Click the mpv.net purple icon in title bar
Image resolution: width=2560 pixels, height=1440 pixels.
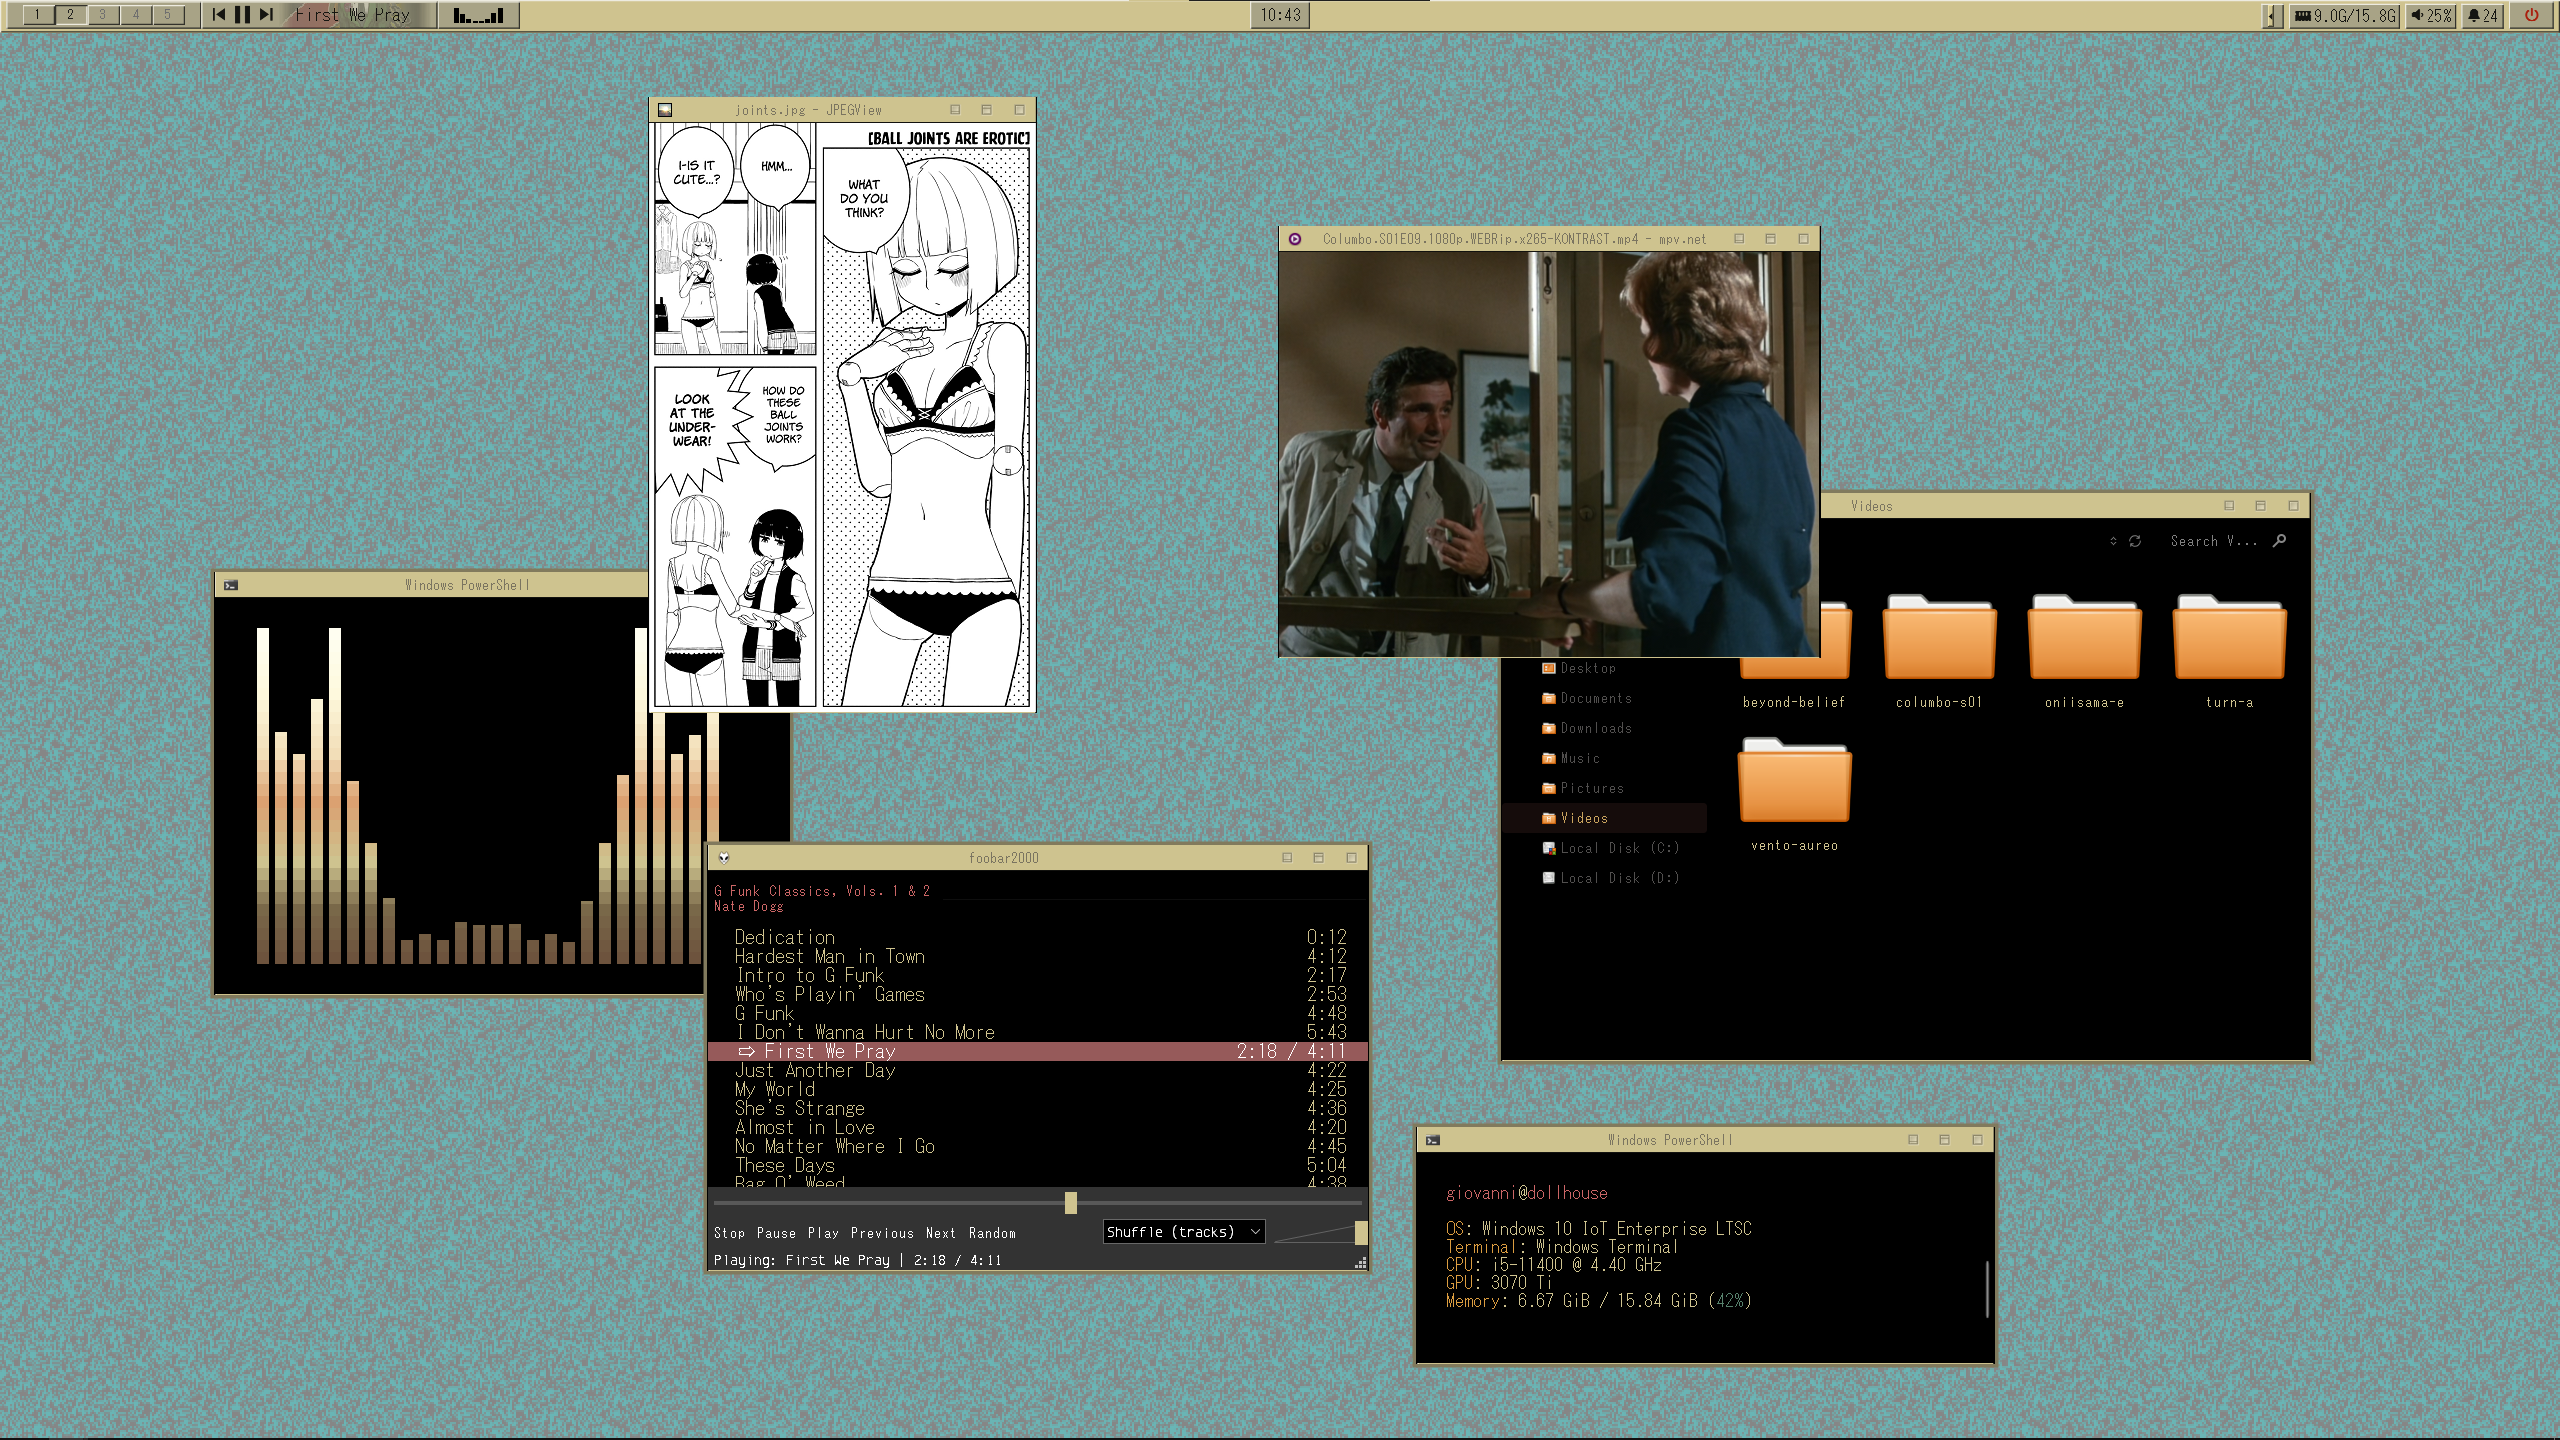pyautogui.click(x=1295, y=239)
